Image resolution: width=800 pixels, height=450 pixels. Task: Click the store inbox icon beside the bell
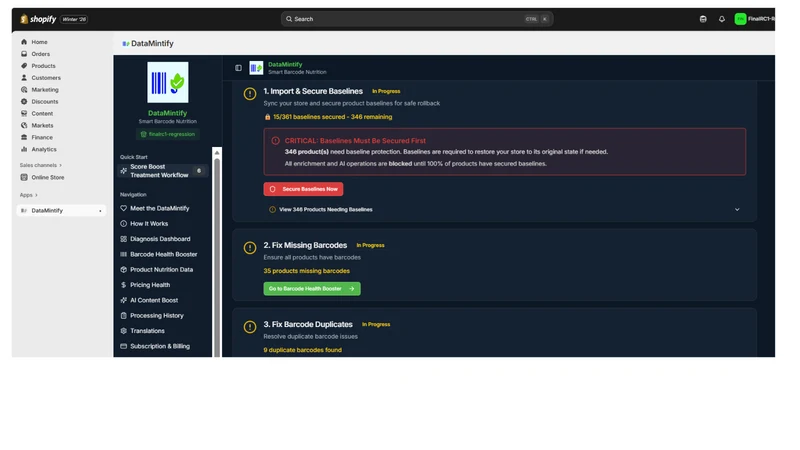click(703, 19)
